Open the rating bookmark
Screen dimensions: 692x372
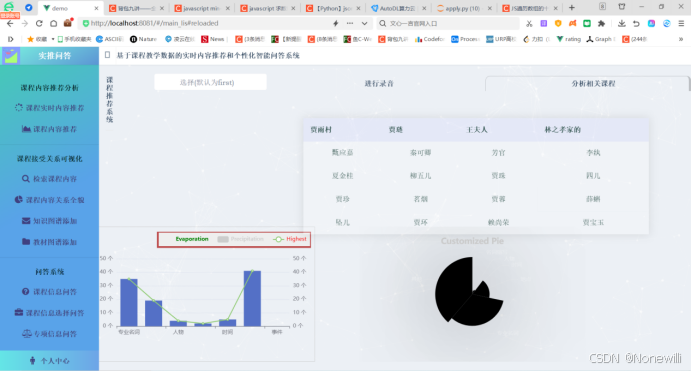(568, 39)
